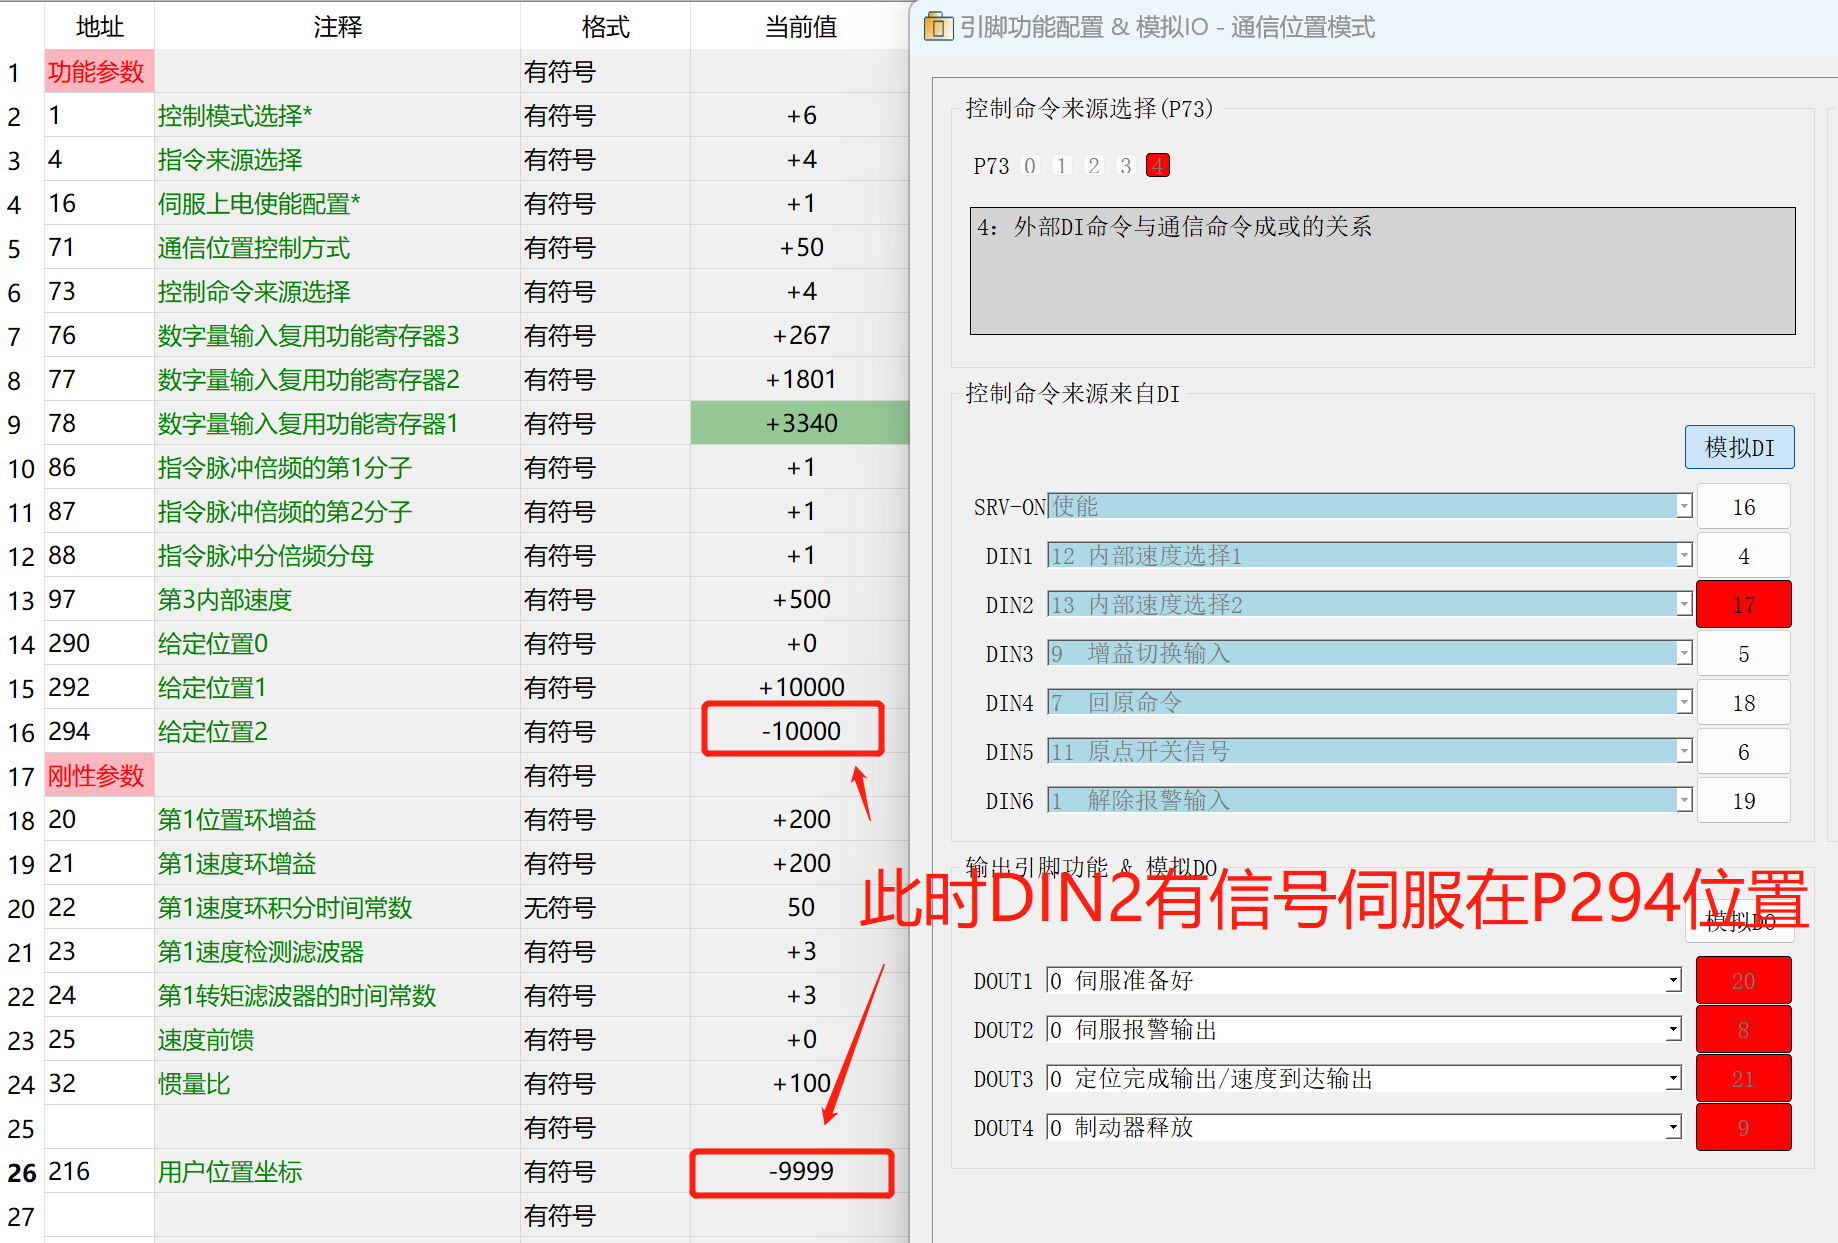Click the 控制命令来源选择 comment cell

337,292
